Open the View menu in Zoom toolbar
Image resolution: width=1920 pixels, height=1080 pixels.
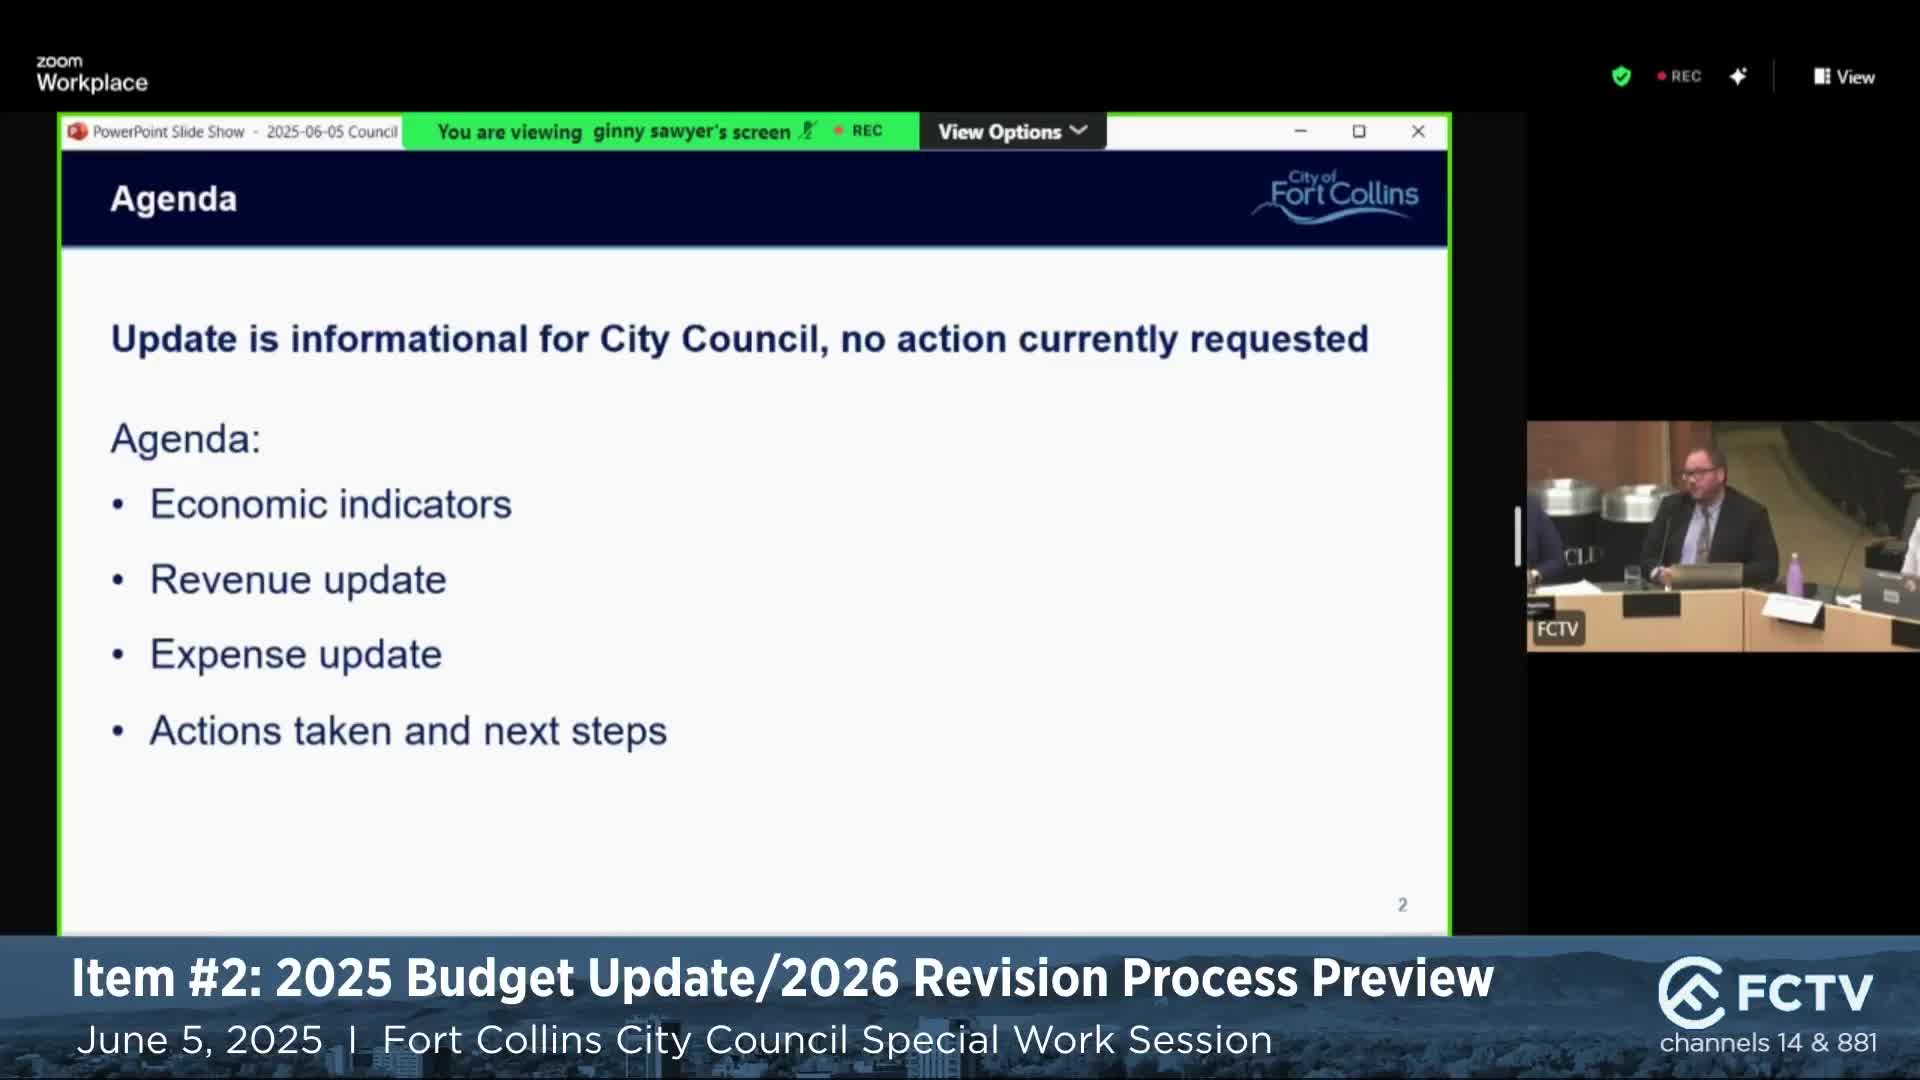[1843, 76]
